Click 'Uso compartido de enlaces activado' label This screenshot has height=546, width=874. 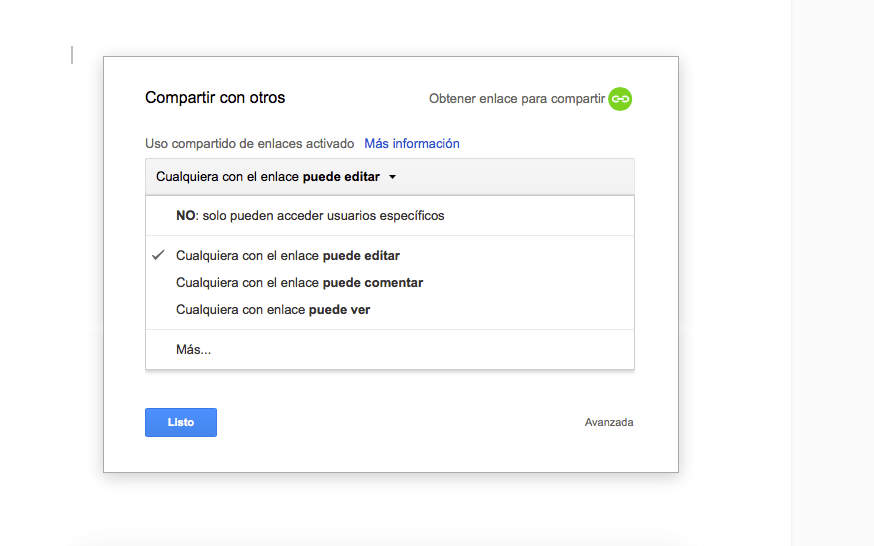tap(249, 144)
